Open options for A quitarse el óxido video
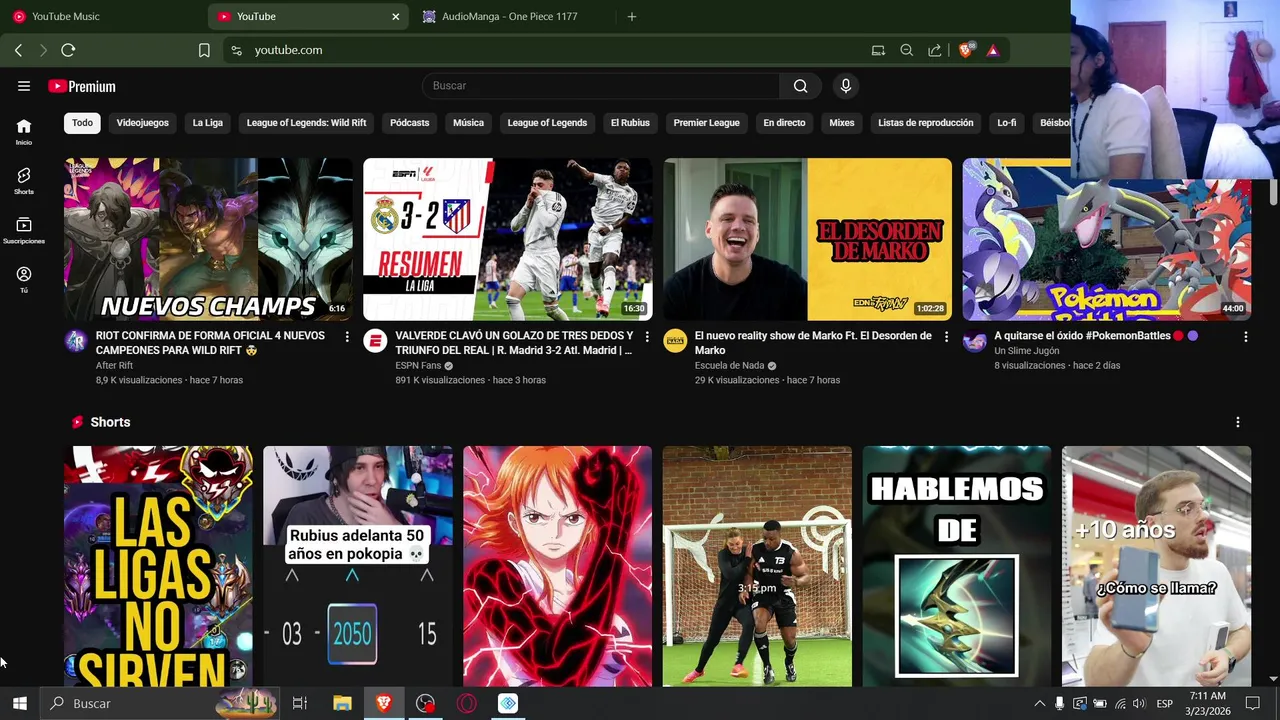The image size is (1280, 720). tap(1245, 337)
